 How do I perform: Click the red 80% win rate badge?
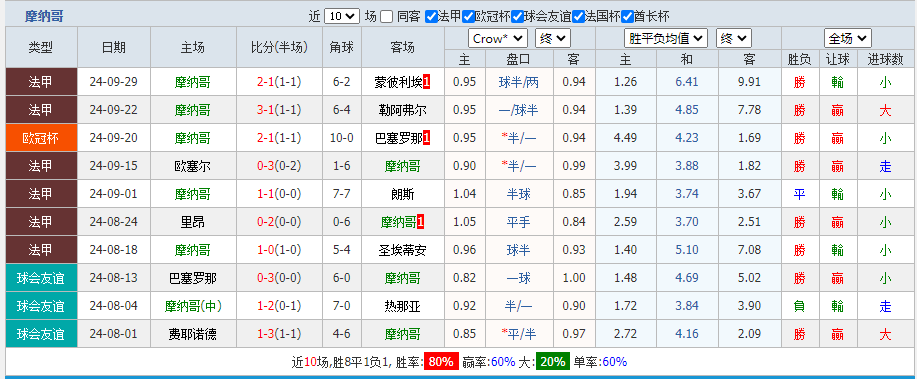(441, 361)
